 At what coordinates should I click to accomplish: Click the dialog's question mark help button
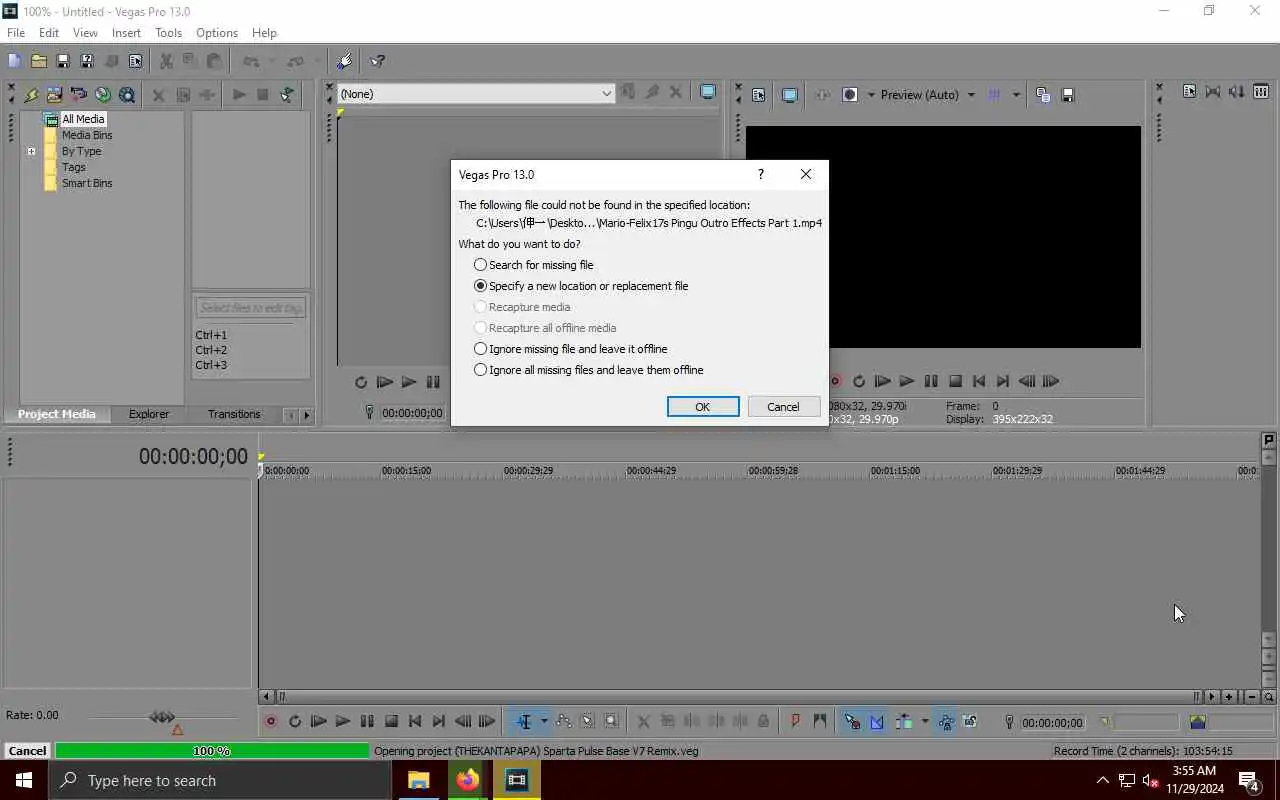[x=760, y=174]
